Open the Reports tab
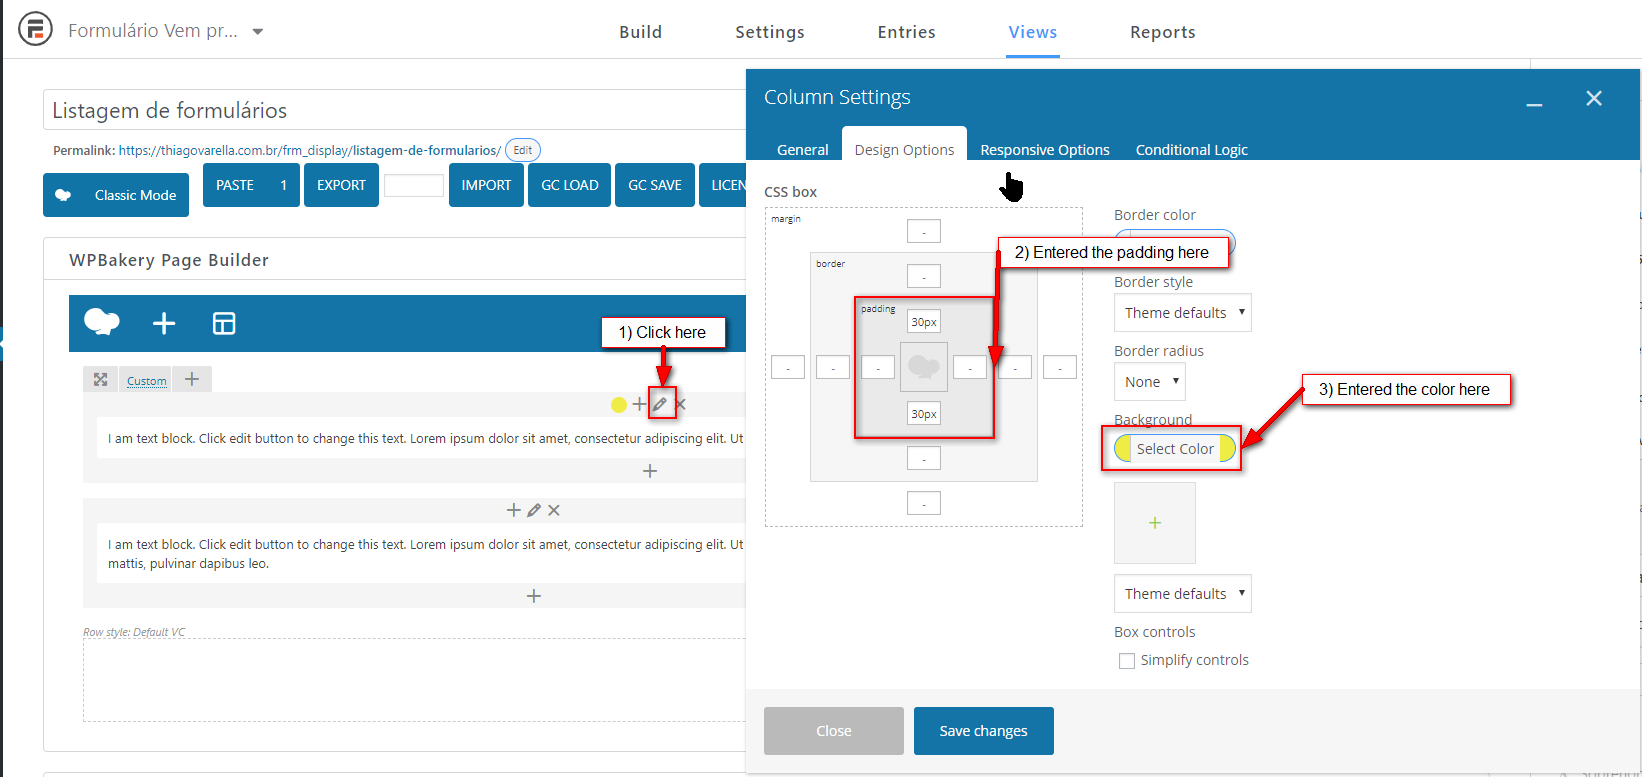 (1162, 32)
